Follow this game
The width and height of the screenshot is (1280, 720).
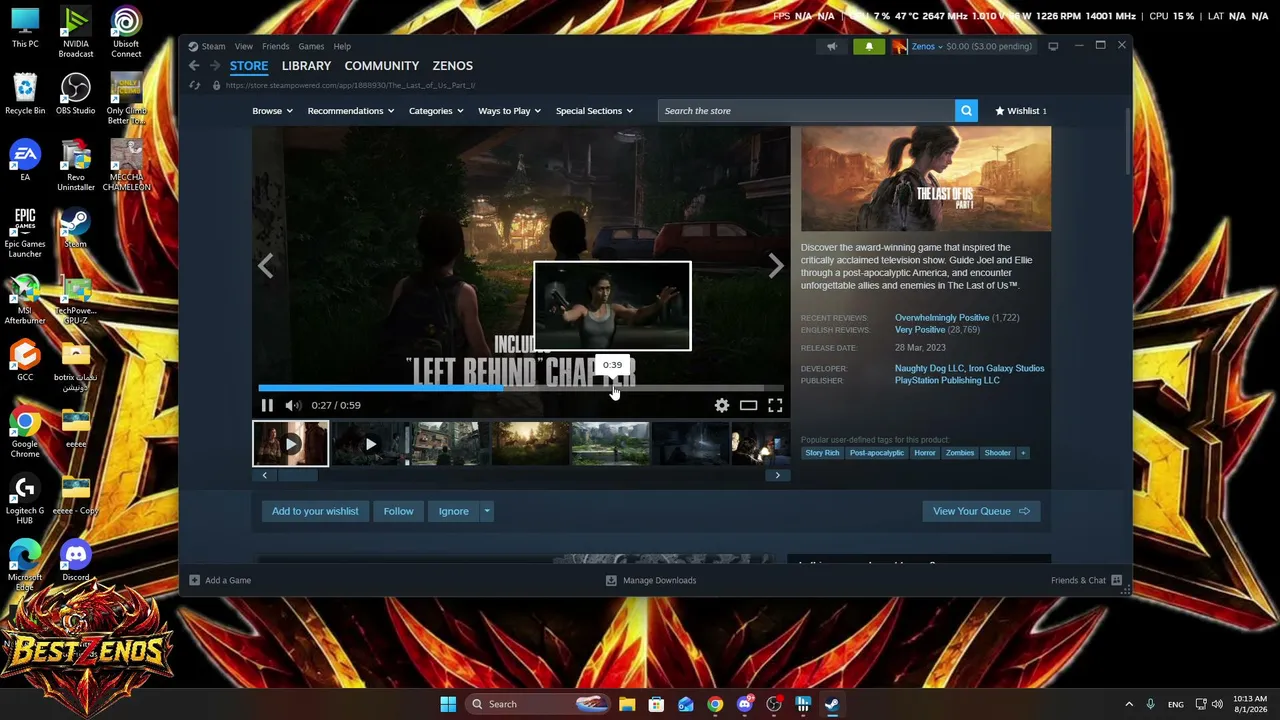point(398,511)
